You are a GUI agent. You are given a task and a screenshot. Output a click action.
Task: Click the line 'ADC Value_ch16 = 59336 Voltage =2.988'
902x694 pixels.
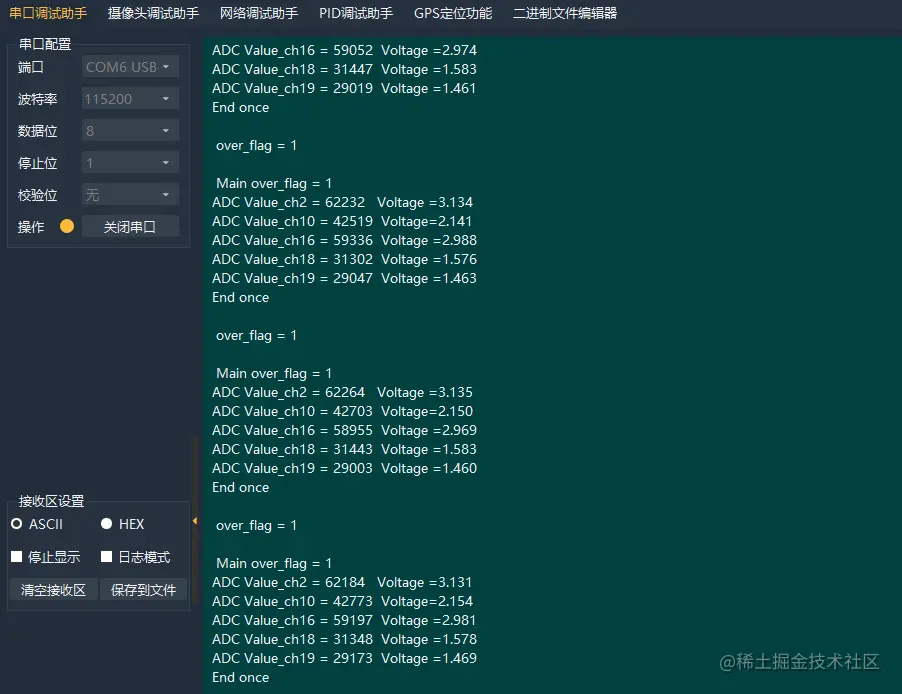coord(344,241)
